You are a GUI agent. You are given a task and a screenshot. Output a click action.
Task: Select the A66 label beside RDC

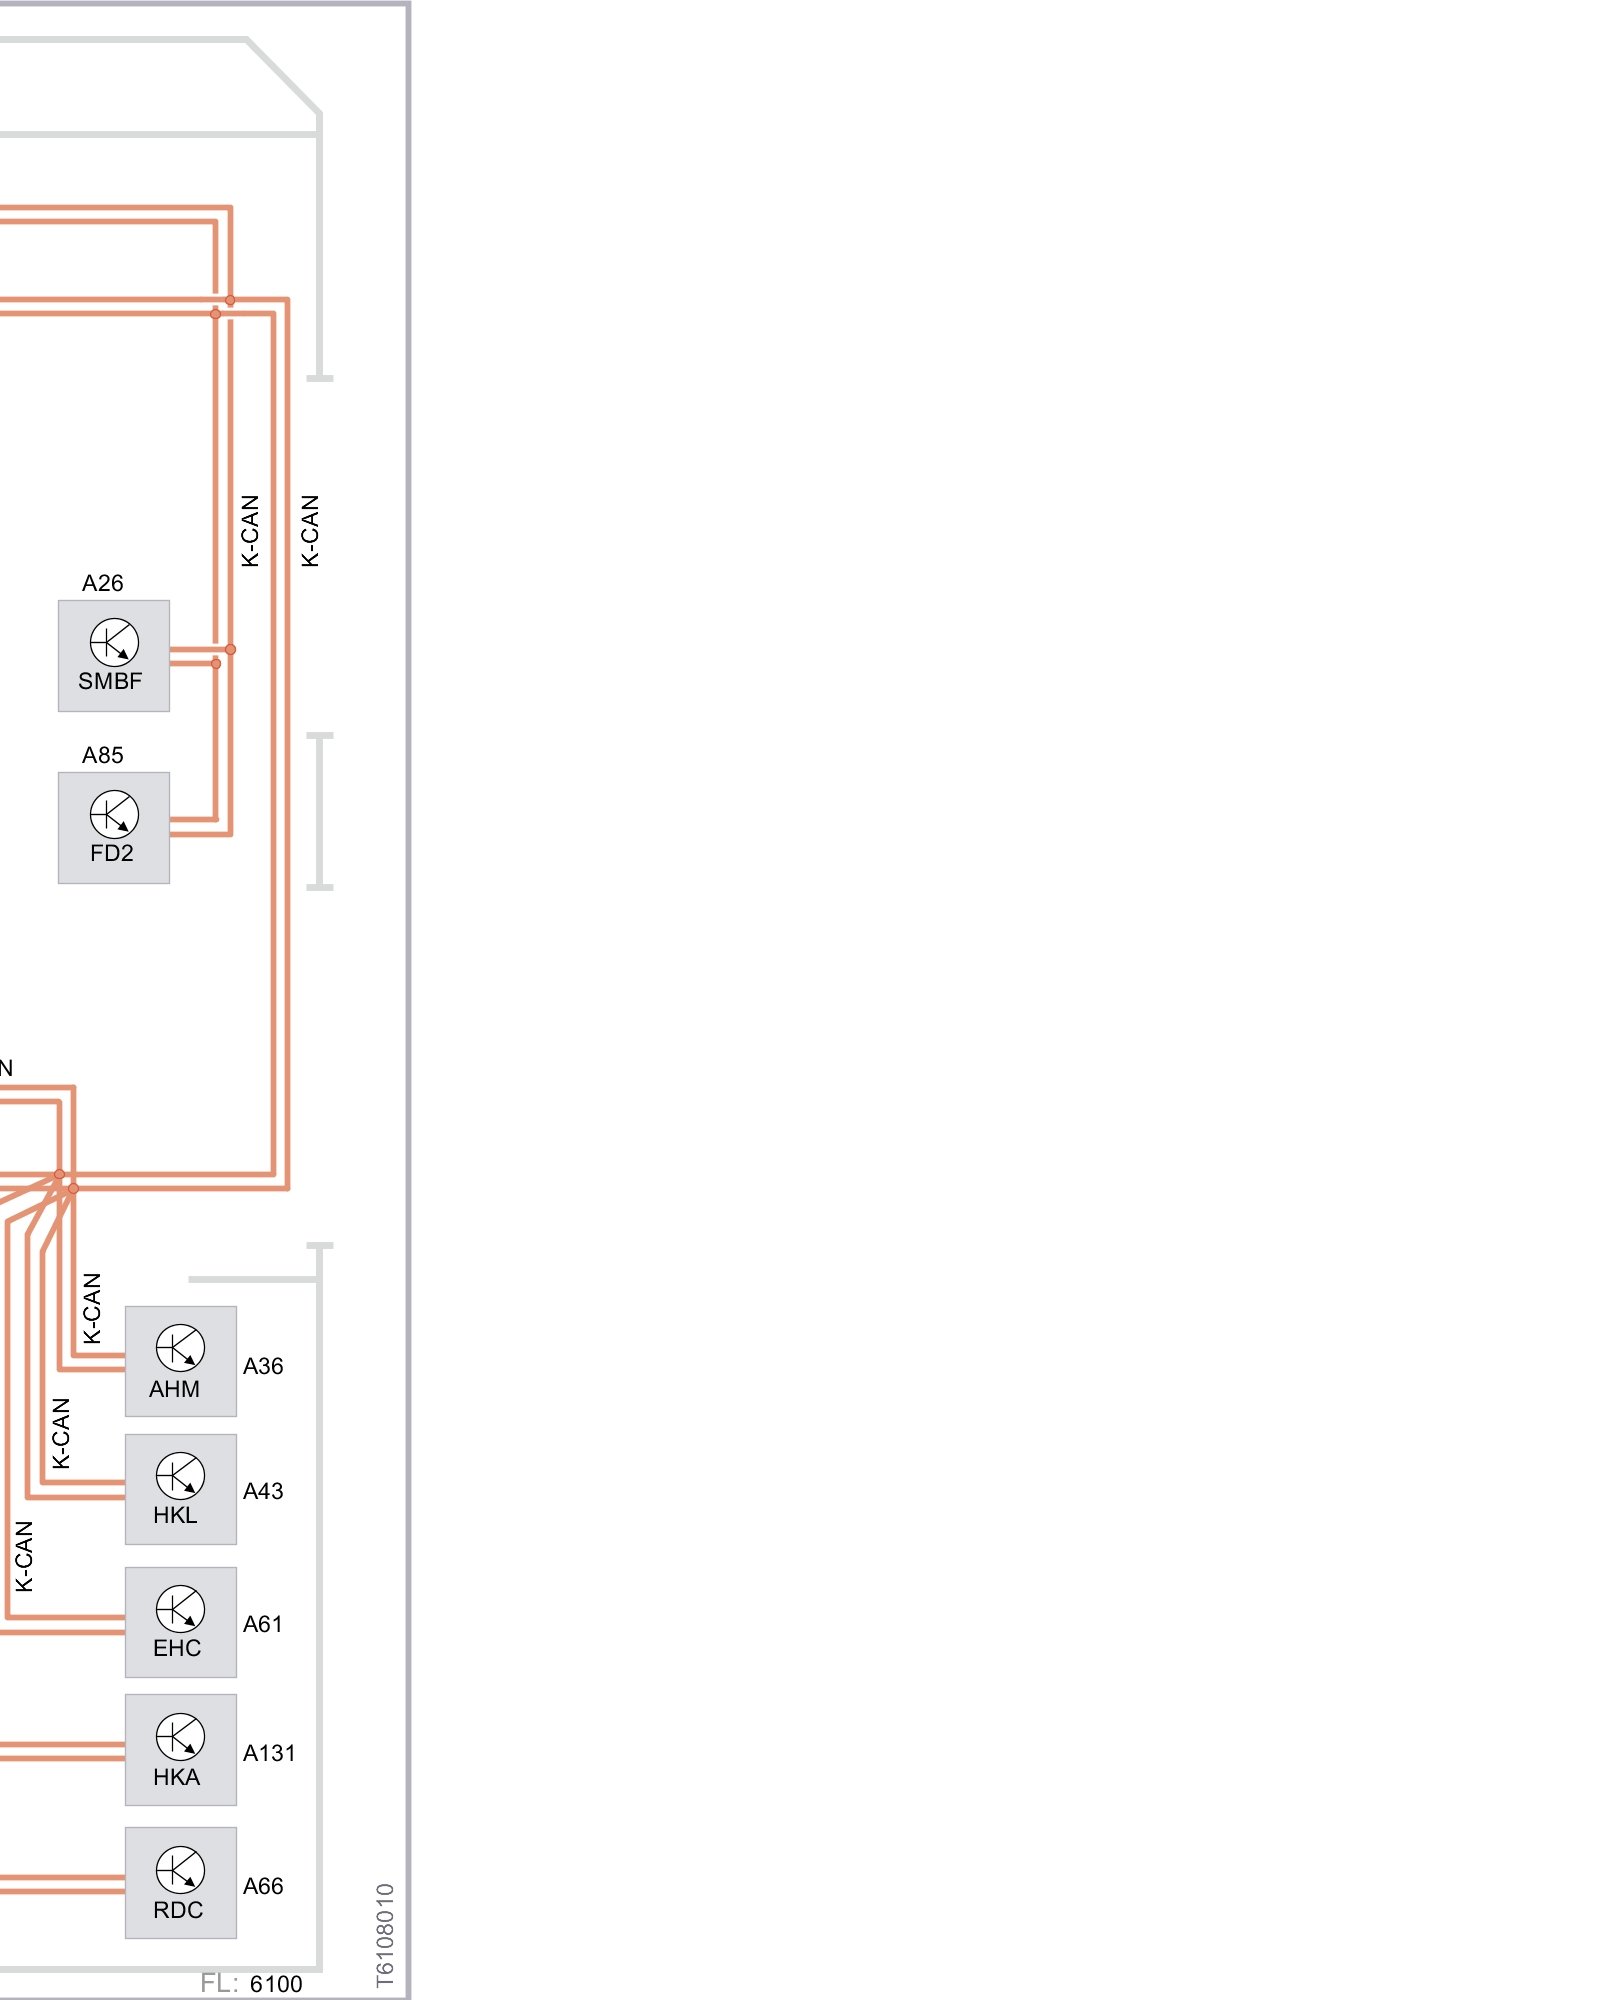pos(263,1886)
